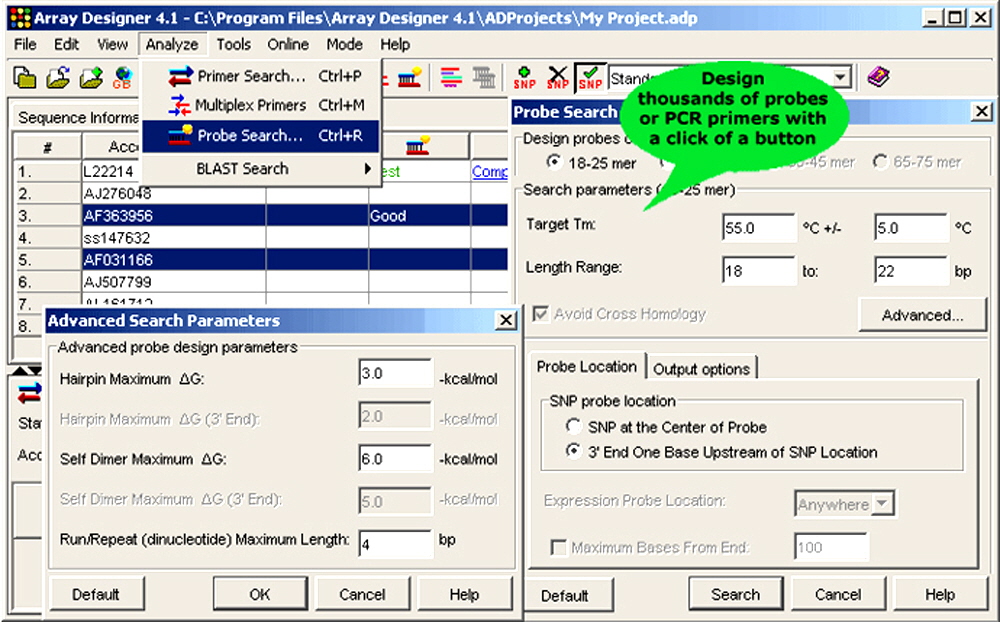This screenshot has width=1000, height=622.
Task: Click Help in Probe Search dialog
Action: 940,595
